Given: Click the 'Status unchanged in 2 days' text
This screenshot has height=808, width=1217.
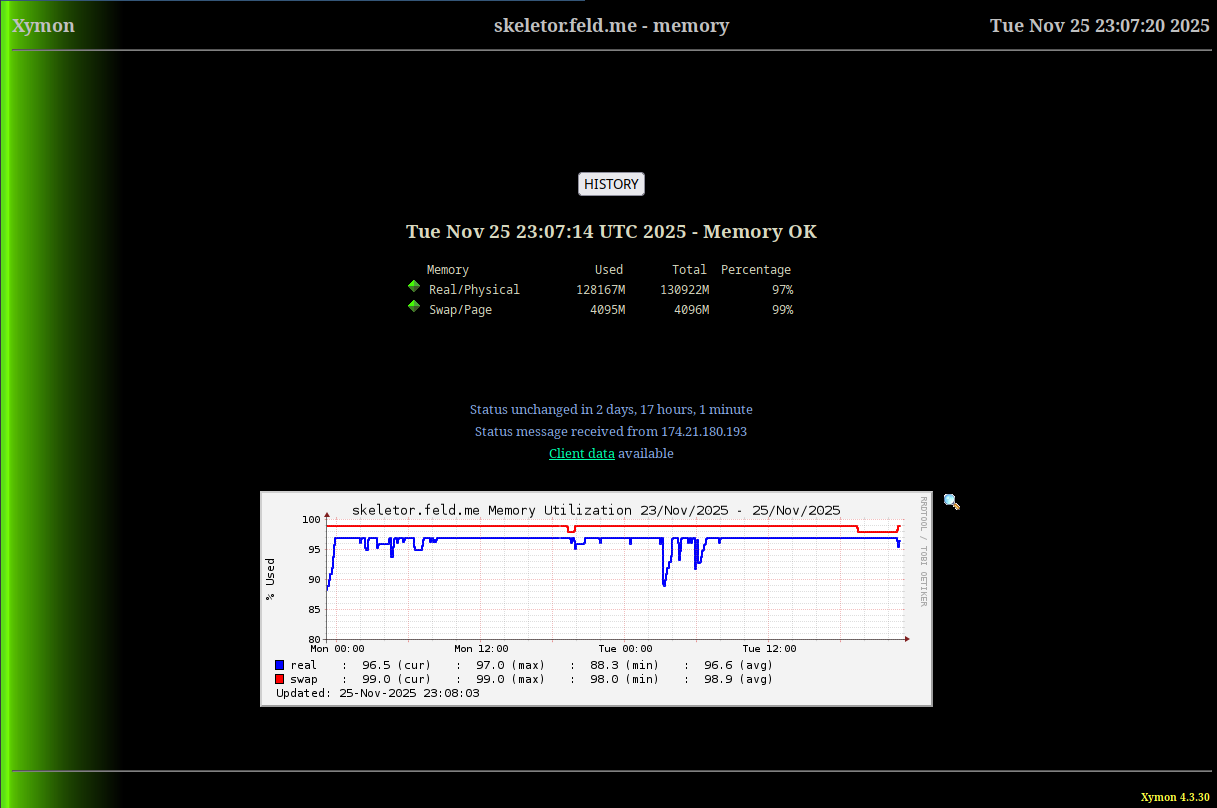Looking at the screenshot, I should [x=611, y=410].
